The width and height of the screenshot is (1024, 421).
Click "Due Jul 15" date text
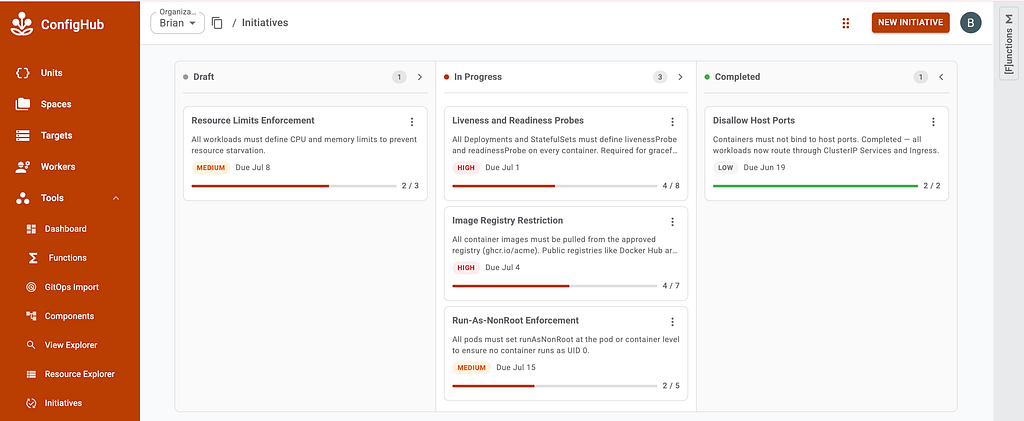pyautogui.click(x=516, y=367)
